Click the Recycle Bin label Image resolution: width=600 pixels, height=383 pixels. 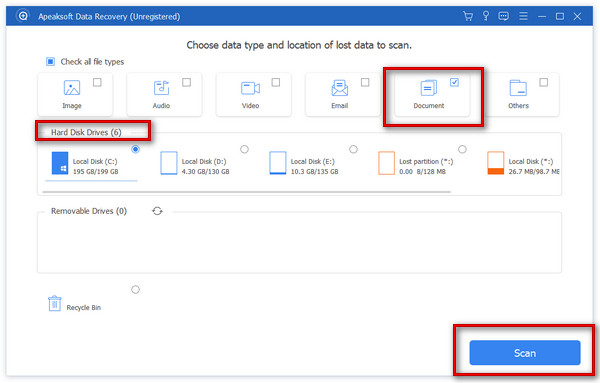[83, 308]
